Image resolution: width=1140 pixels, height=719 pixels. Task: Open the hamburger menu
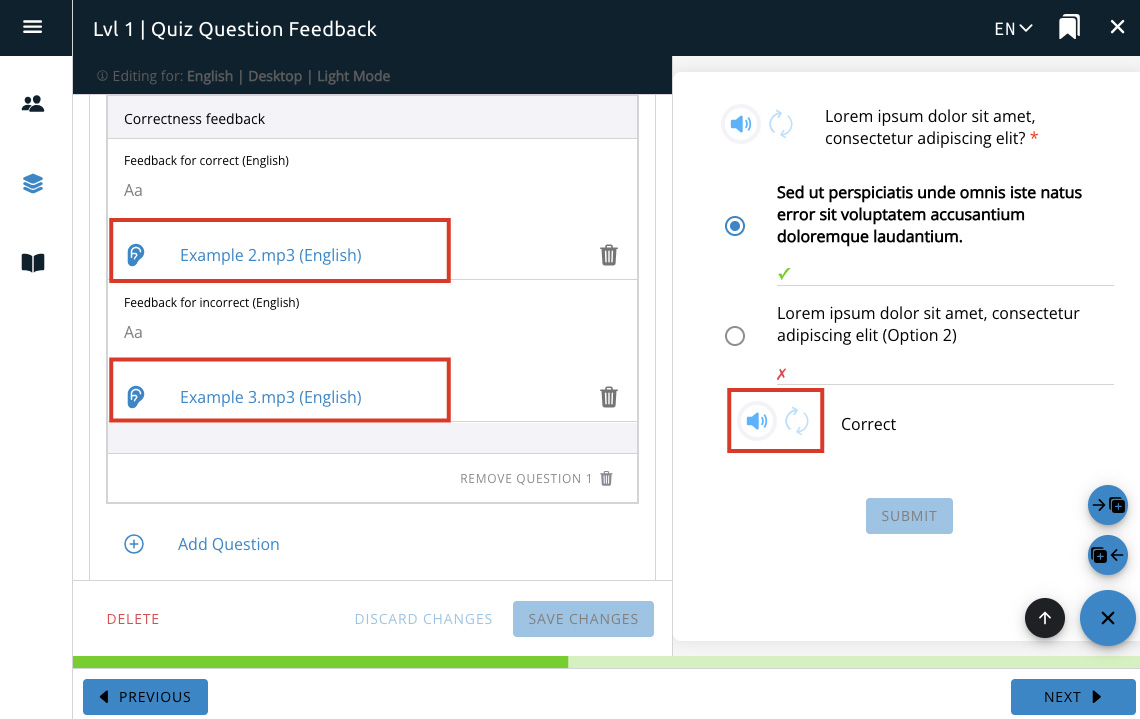coord(32,27)
